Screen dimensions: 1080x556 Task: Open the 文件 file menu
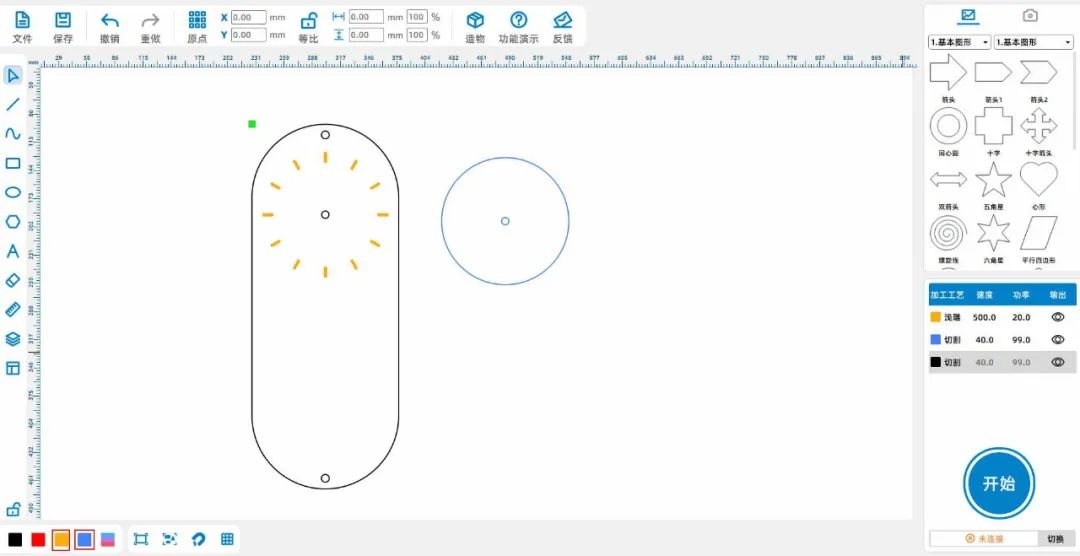(x=22, y=27)
